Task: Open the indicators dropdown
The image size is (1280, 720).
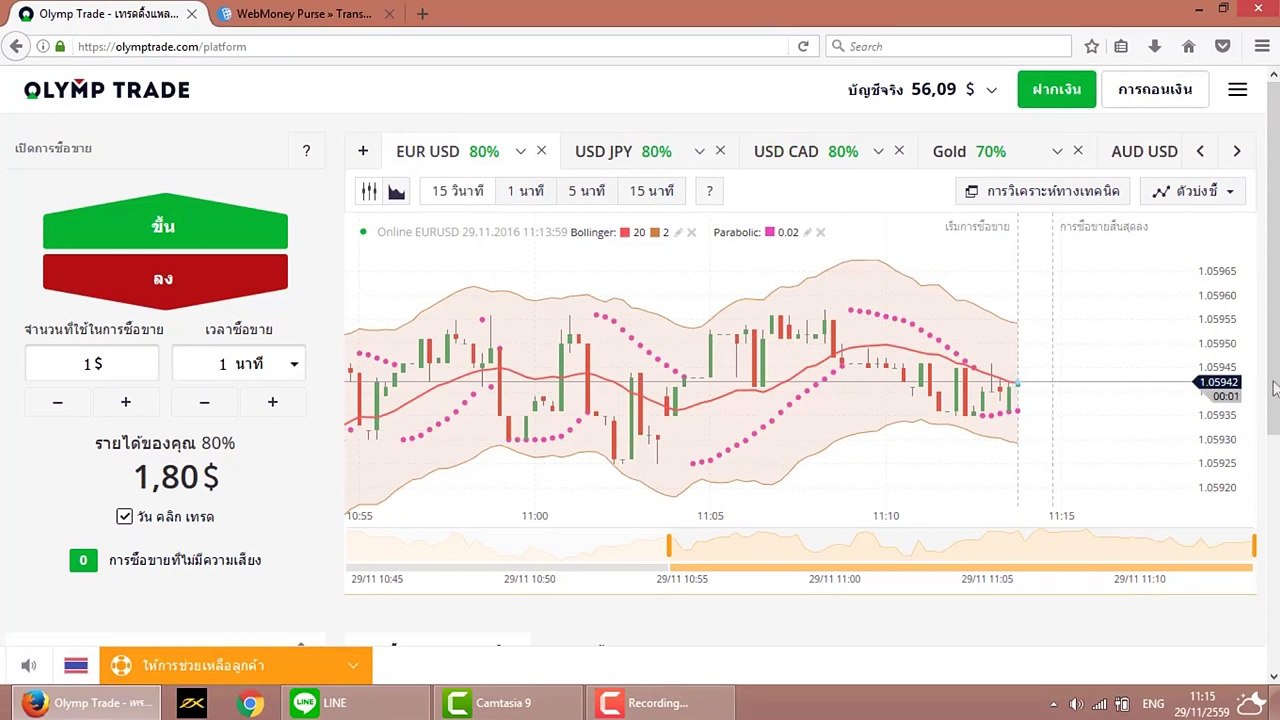Action: [x=1193, y=191]
